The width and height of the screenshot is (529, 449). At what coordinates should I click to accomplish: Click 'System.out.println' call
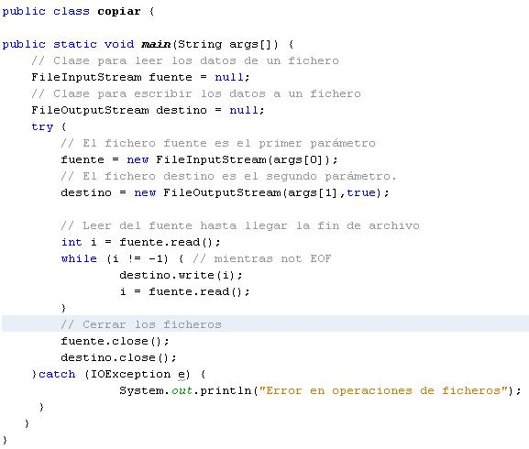click(185, 391)
